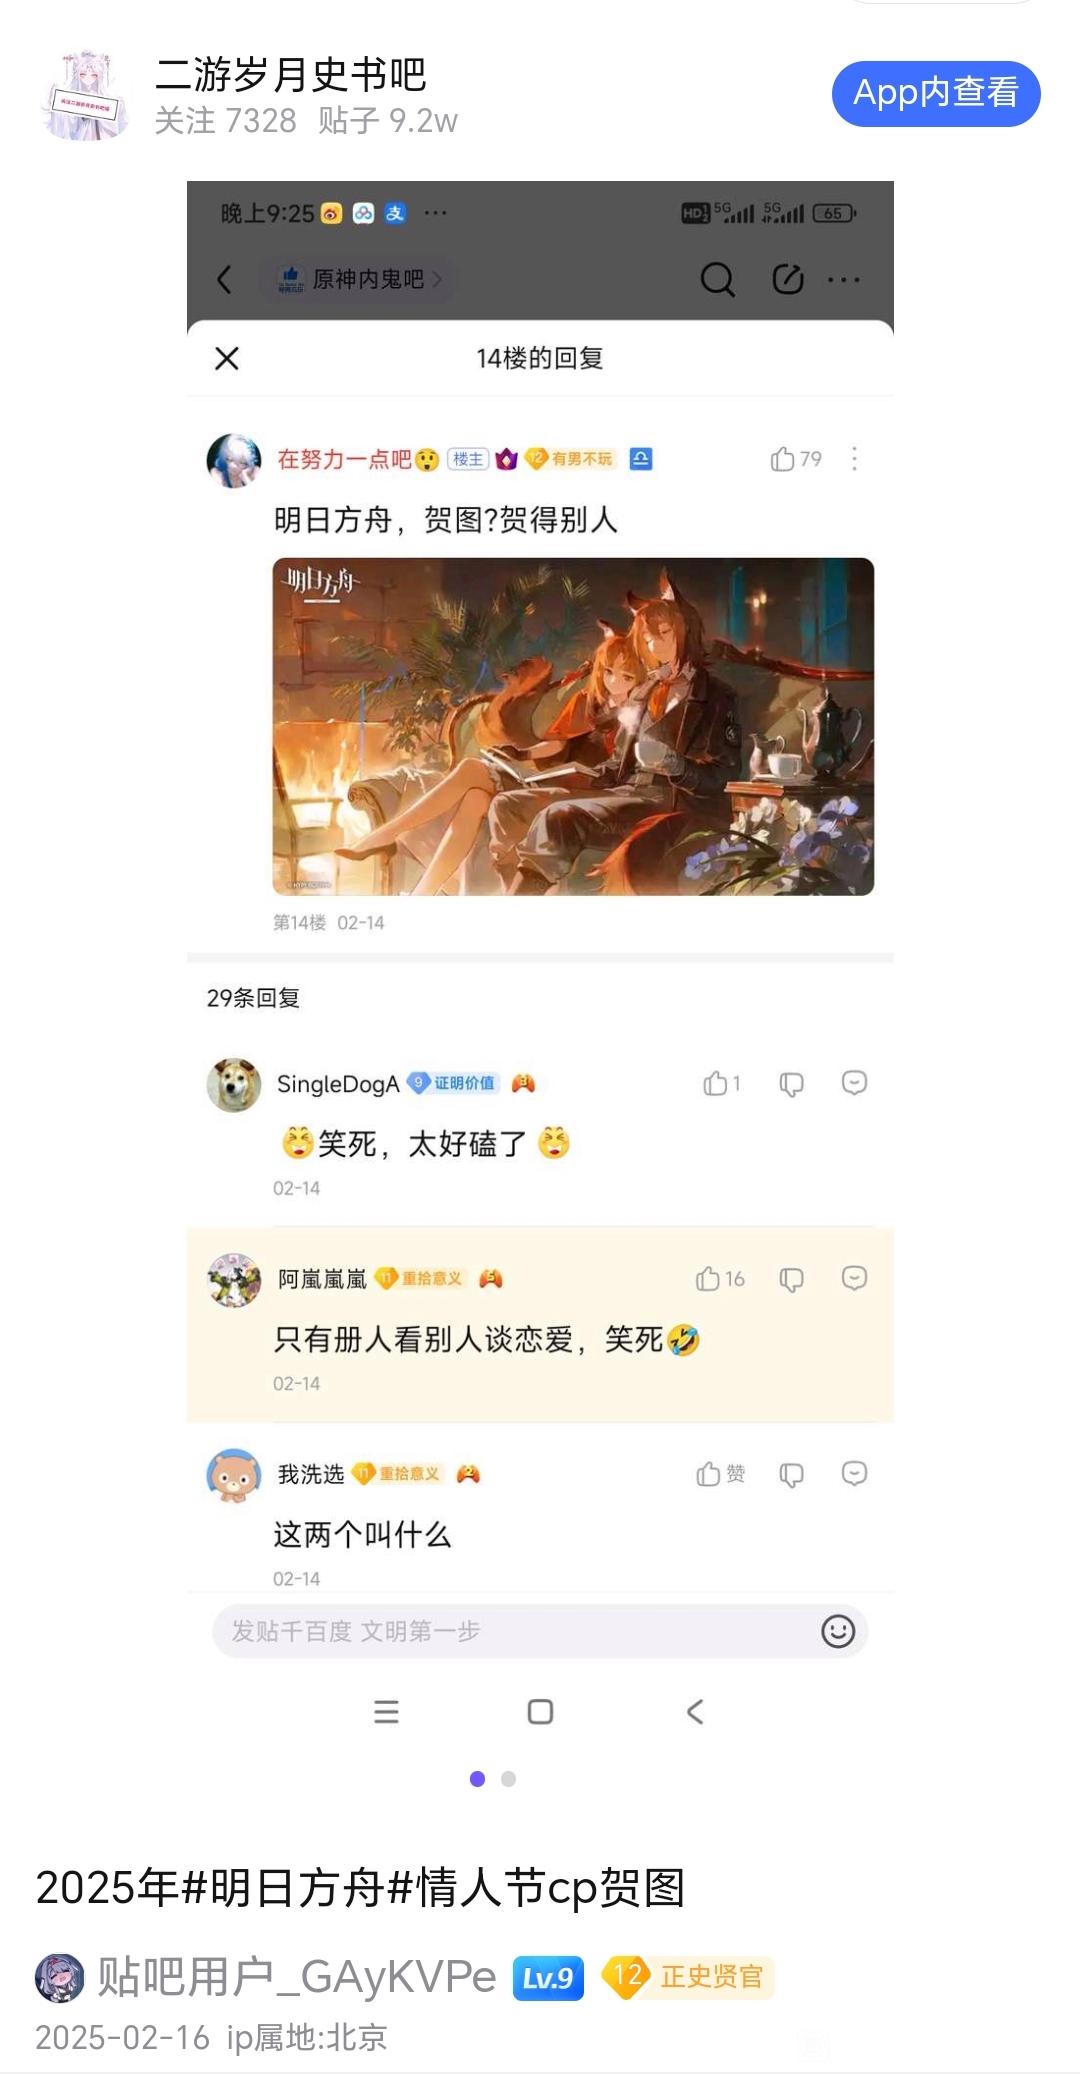Dislike SingleDogA's comment
1080x2074 pixels.
pyautogui.click(x=791, y=1083)
